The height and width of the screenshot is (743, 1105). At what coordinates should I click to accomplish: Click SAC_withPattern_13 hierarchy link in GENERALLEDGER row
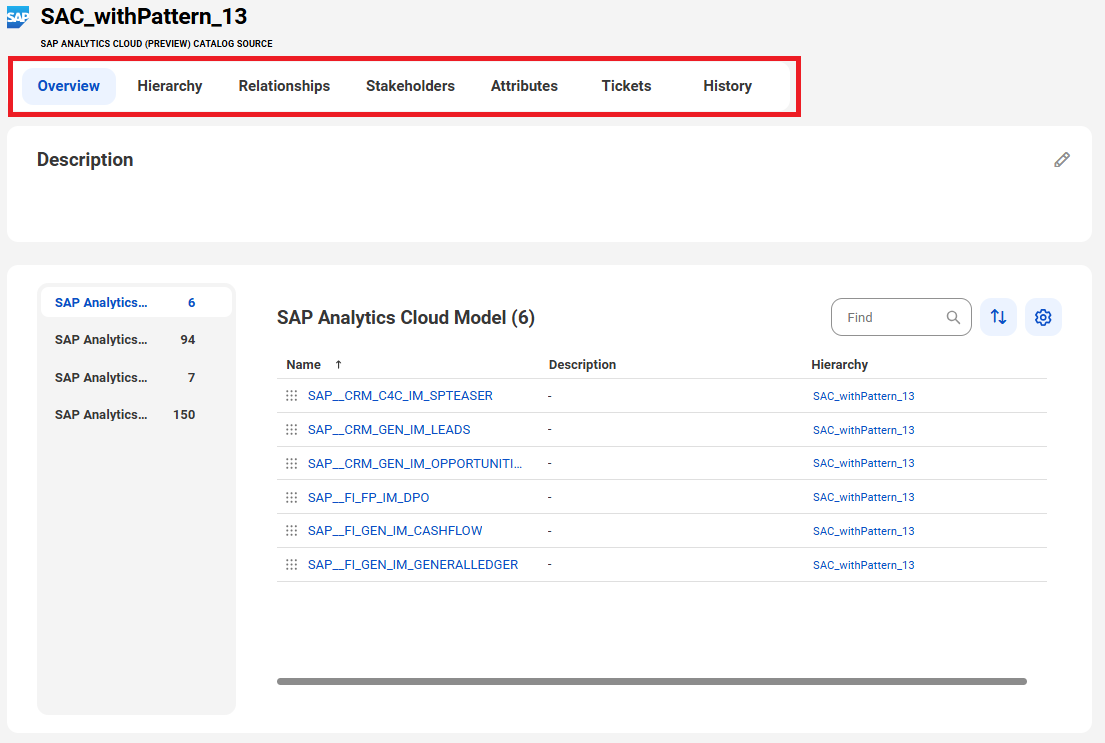[863, 565]
